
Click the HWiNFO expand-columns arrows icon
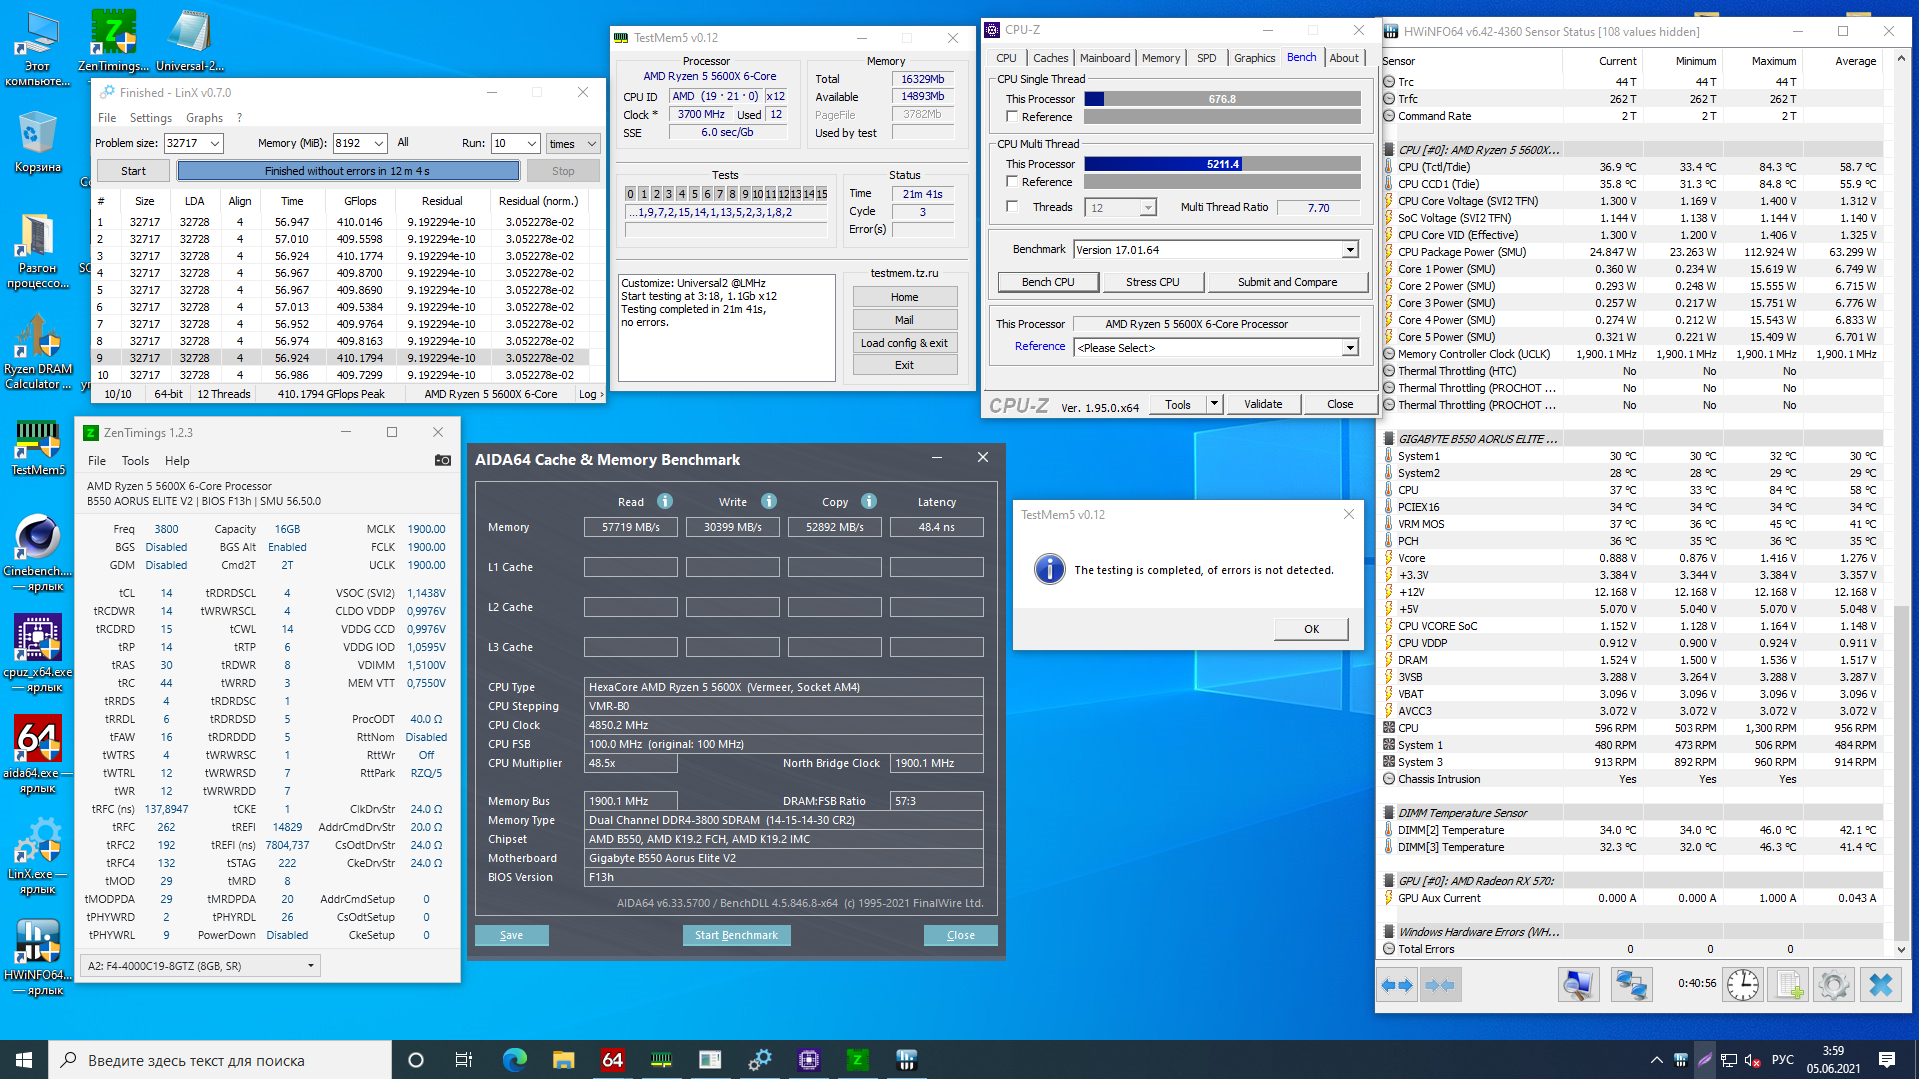point(1397,985)
